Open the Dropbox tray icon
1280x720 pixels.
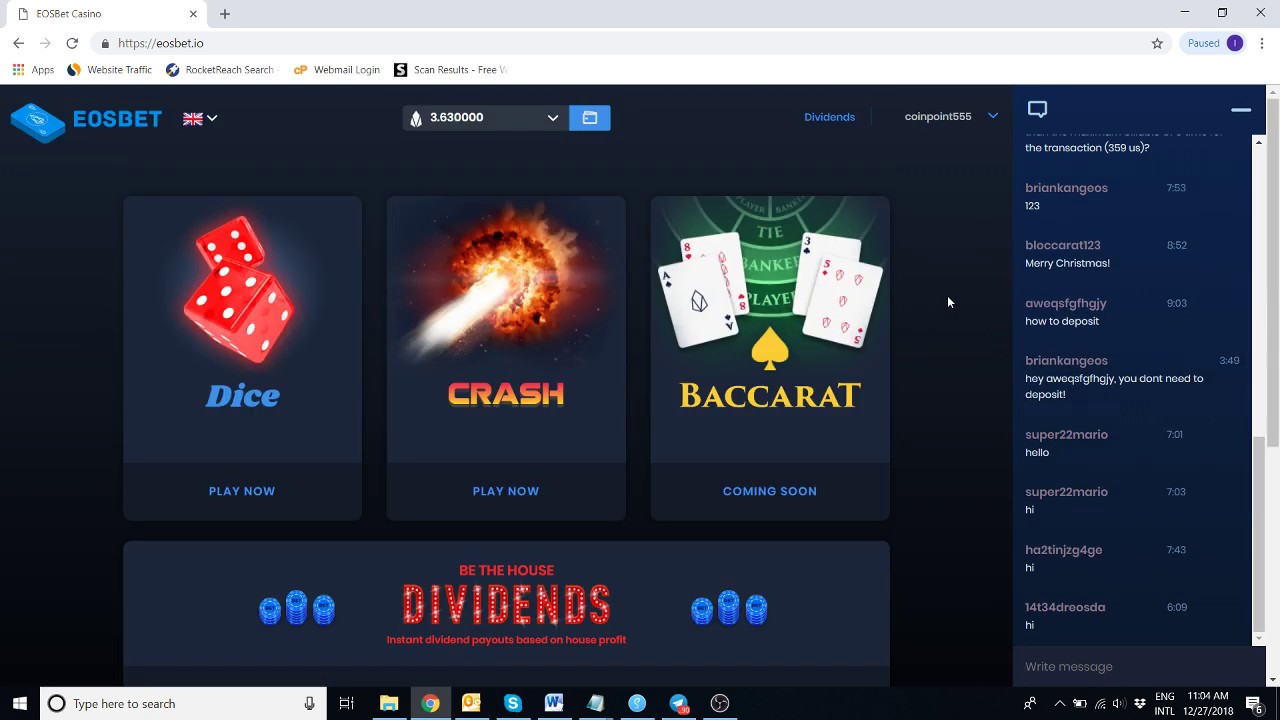(x=1139, y=704)
